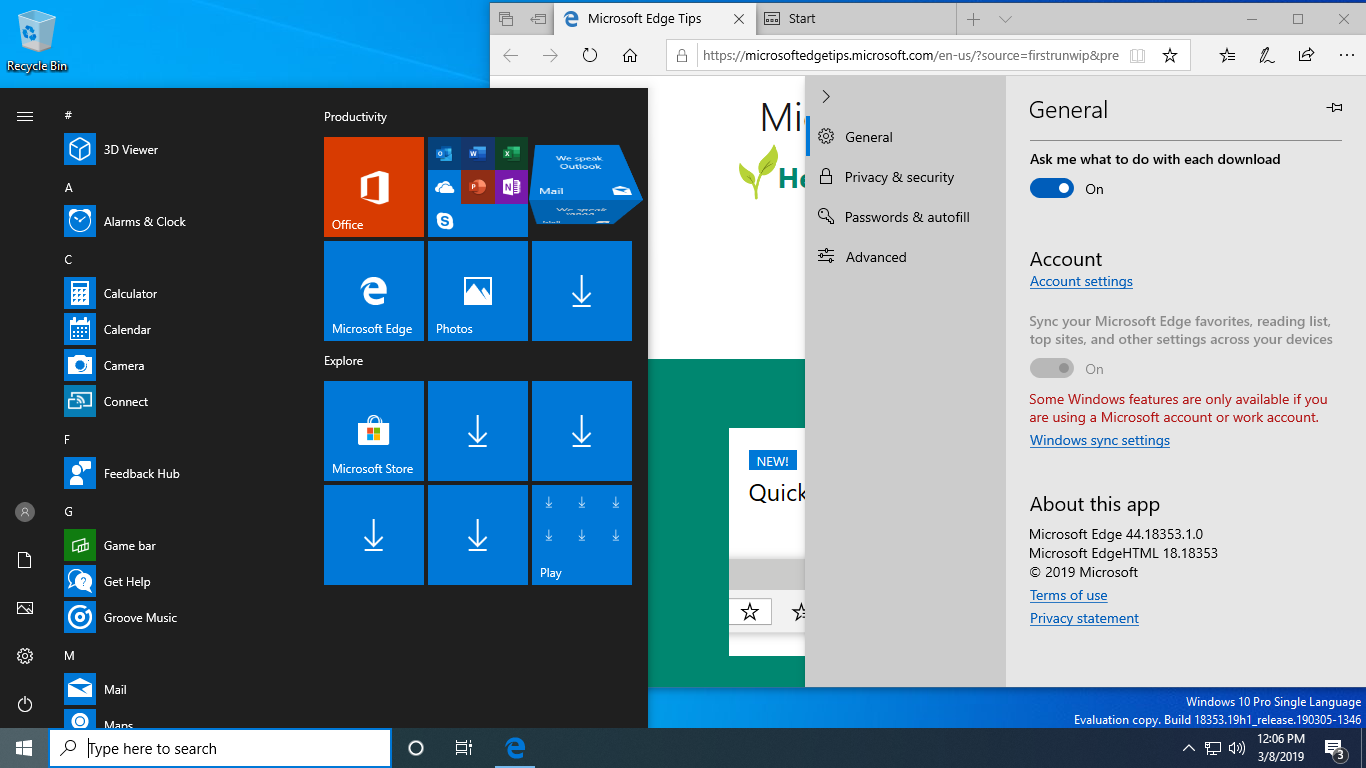Toggle the disabled sync favorites switch
This screenshot has height=768, width=1366.
click(1052, 369)
